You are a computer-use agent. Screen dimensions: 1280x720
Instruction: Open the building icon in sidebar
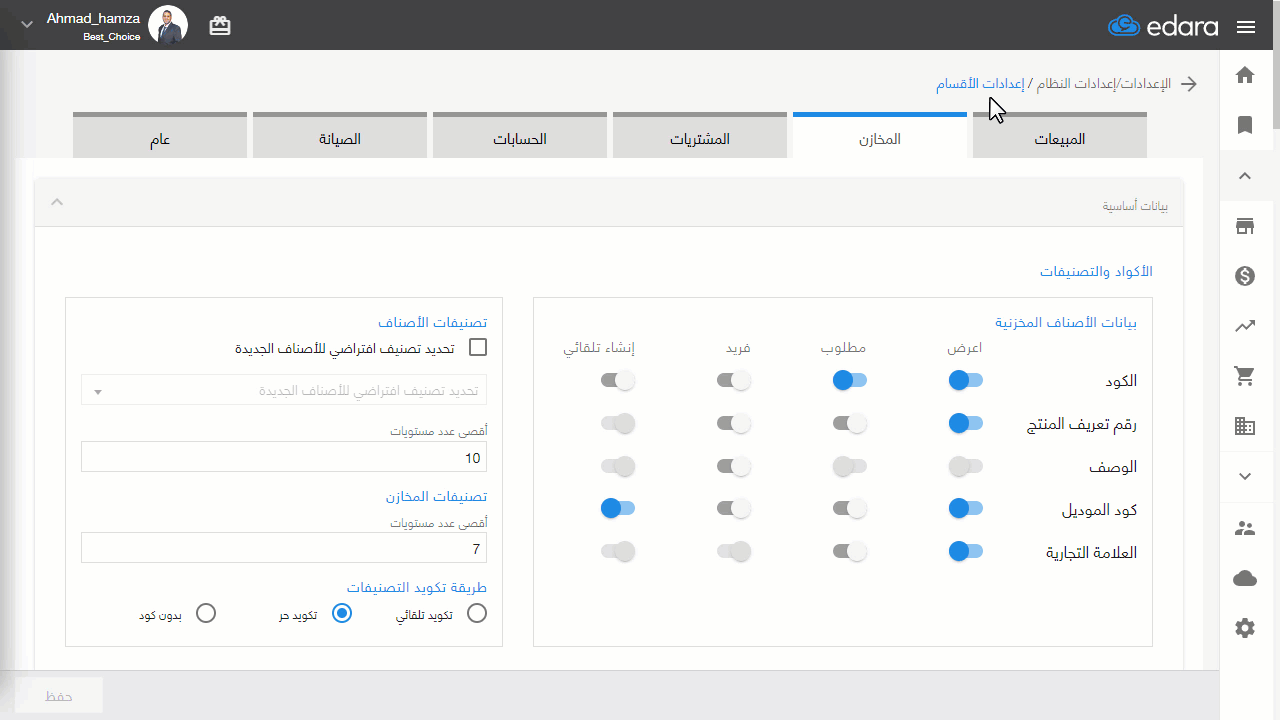pyautogui.click(x=1245, y=426)
